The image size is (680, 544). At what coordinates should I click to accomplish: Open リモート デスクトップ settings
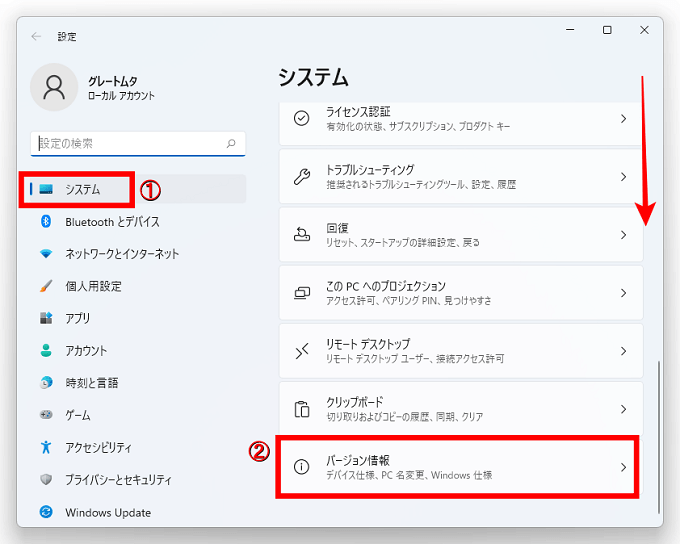461,351
